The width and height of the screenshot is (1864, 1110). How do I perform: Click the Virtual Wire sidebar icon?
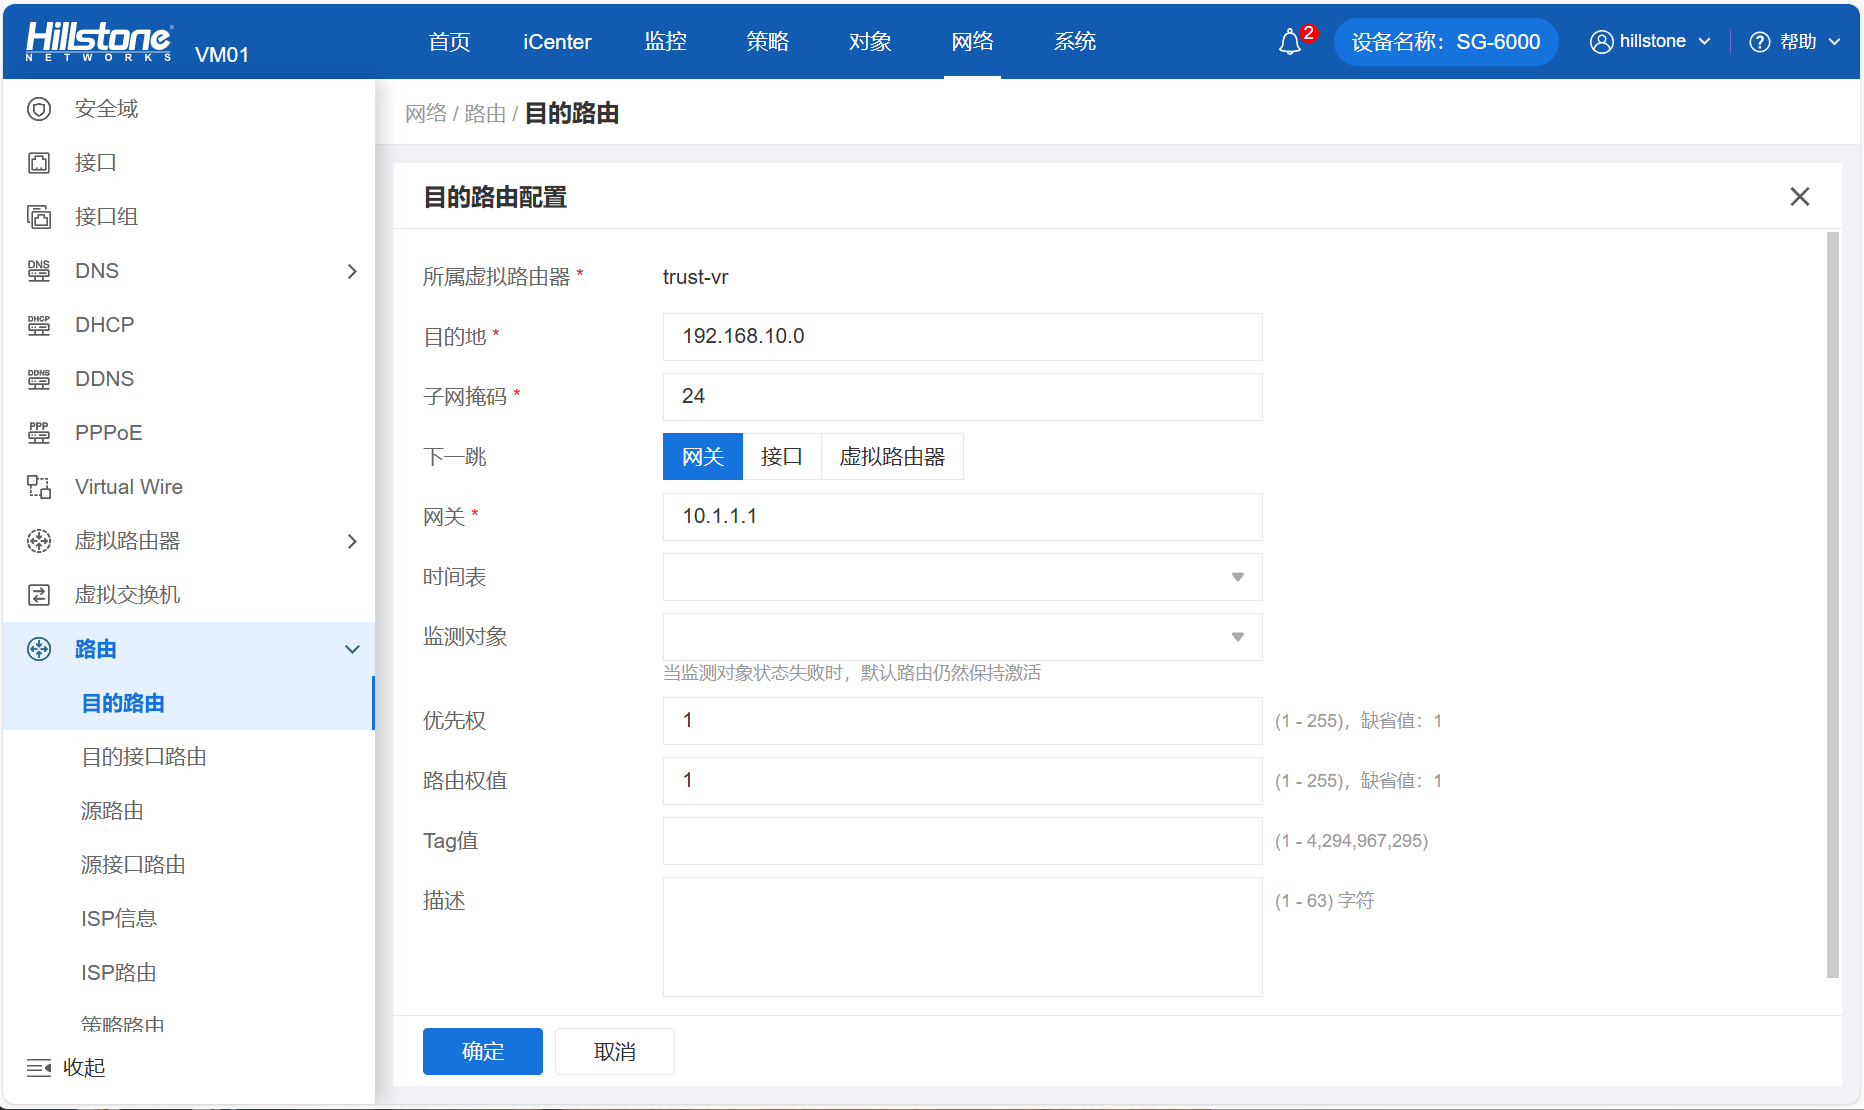39,487
